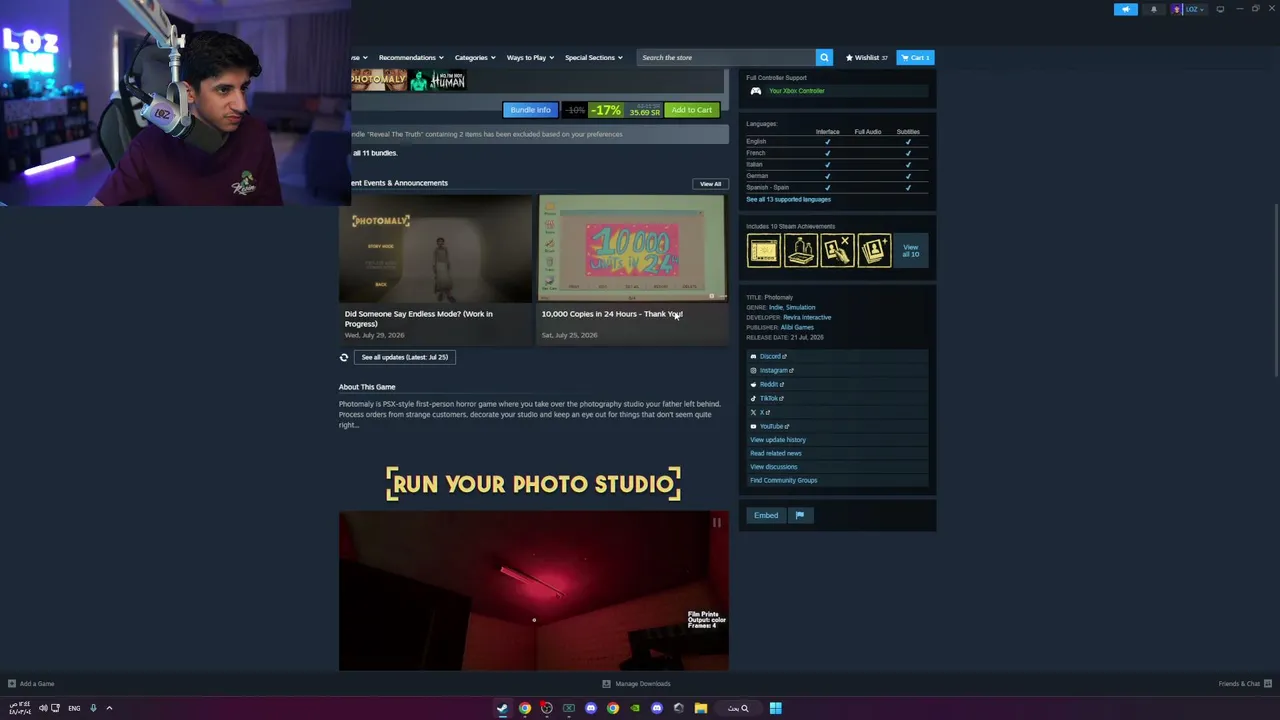Open the Simulation genre link

coord(801,307)
